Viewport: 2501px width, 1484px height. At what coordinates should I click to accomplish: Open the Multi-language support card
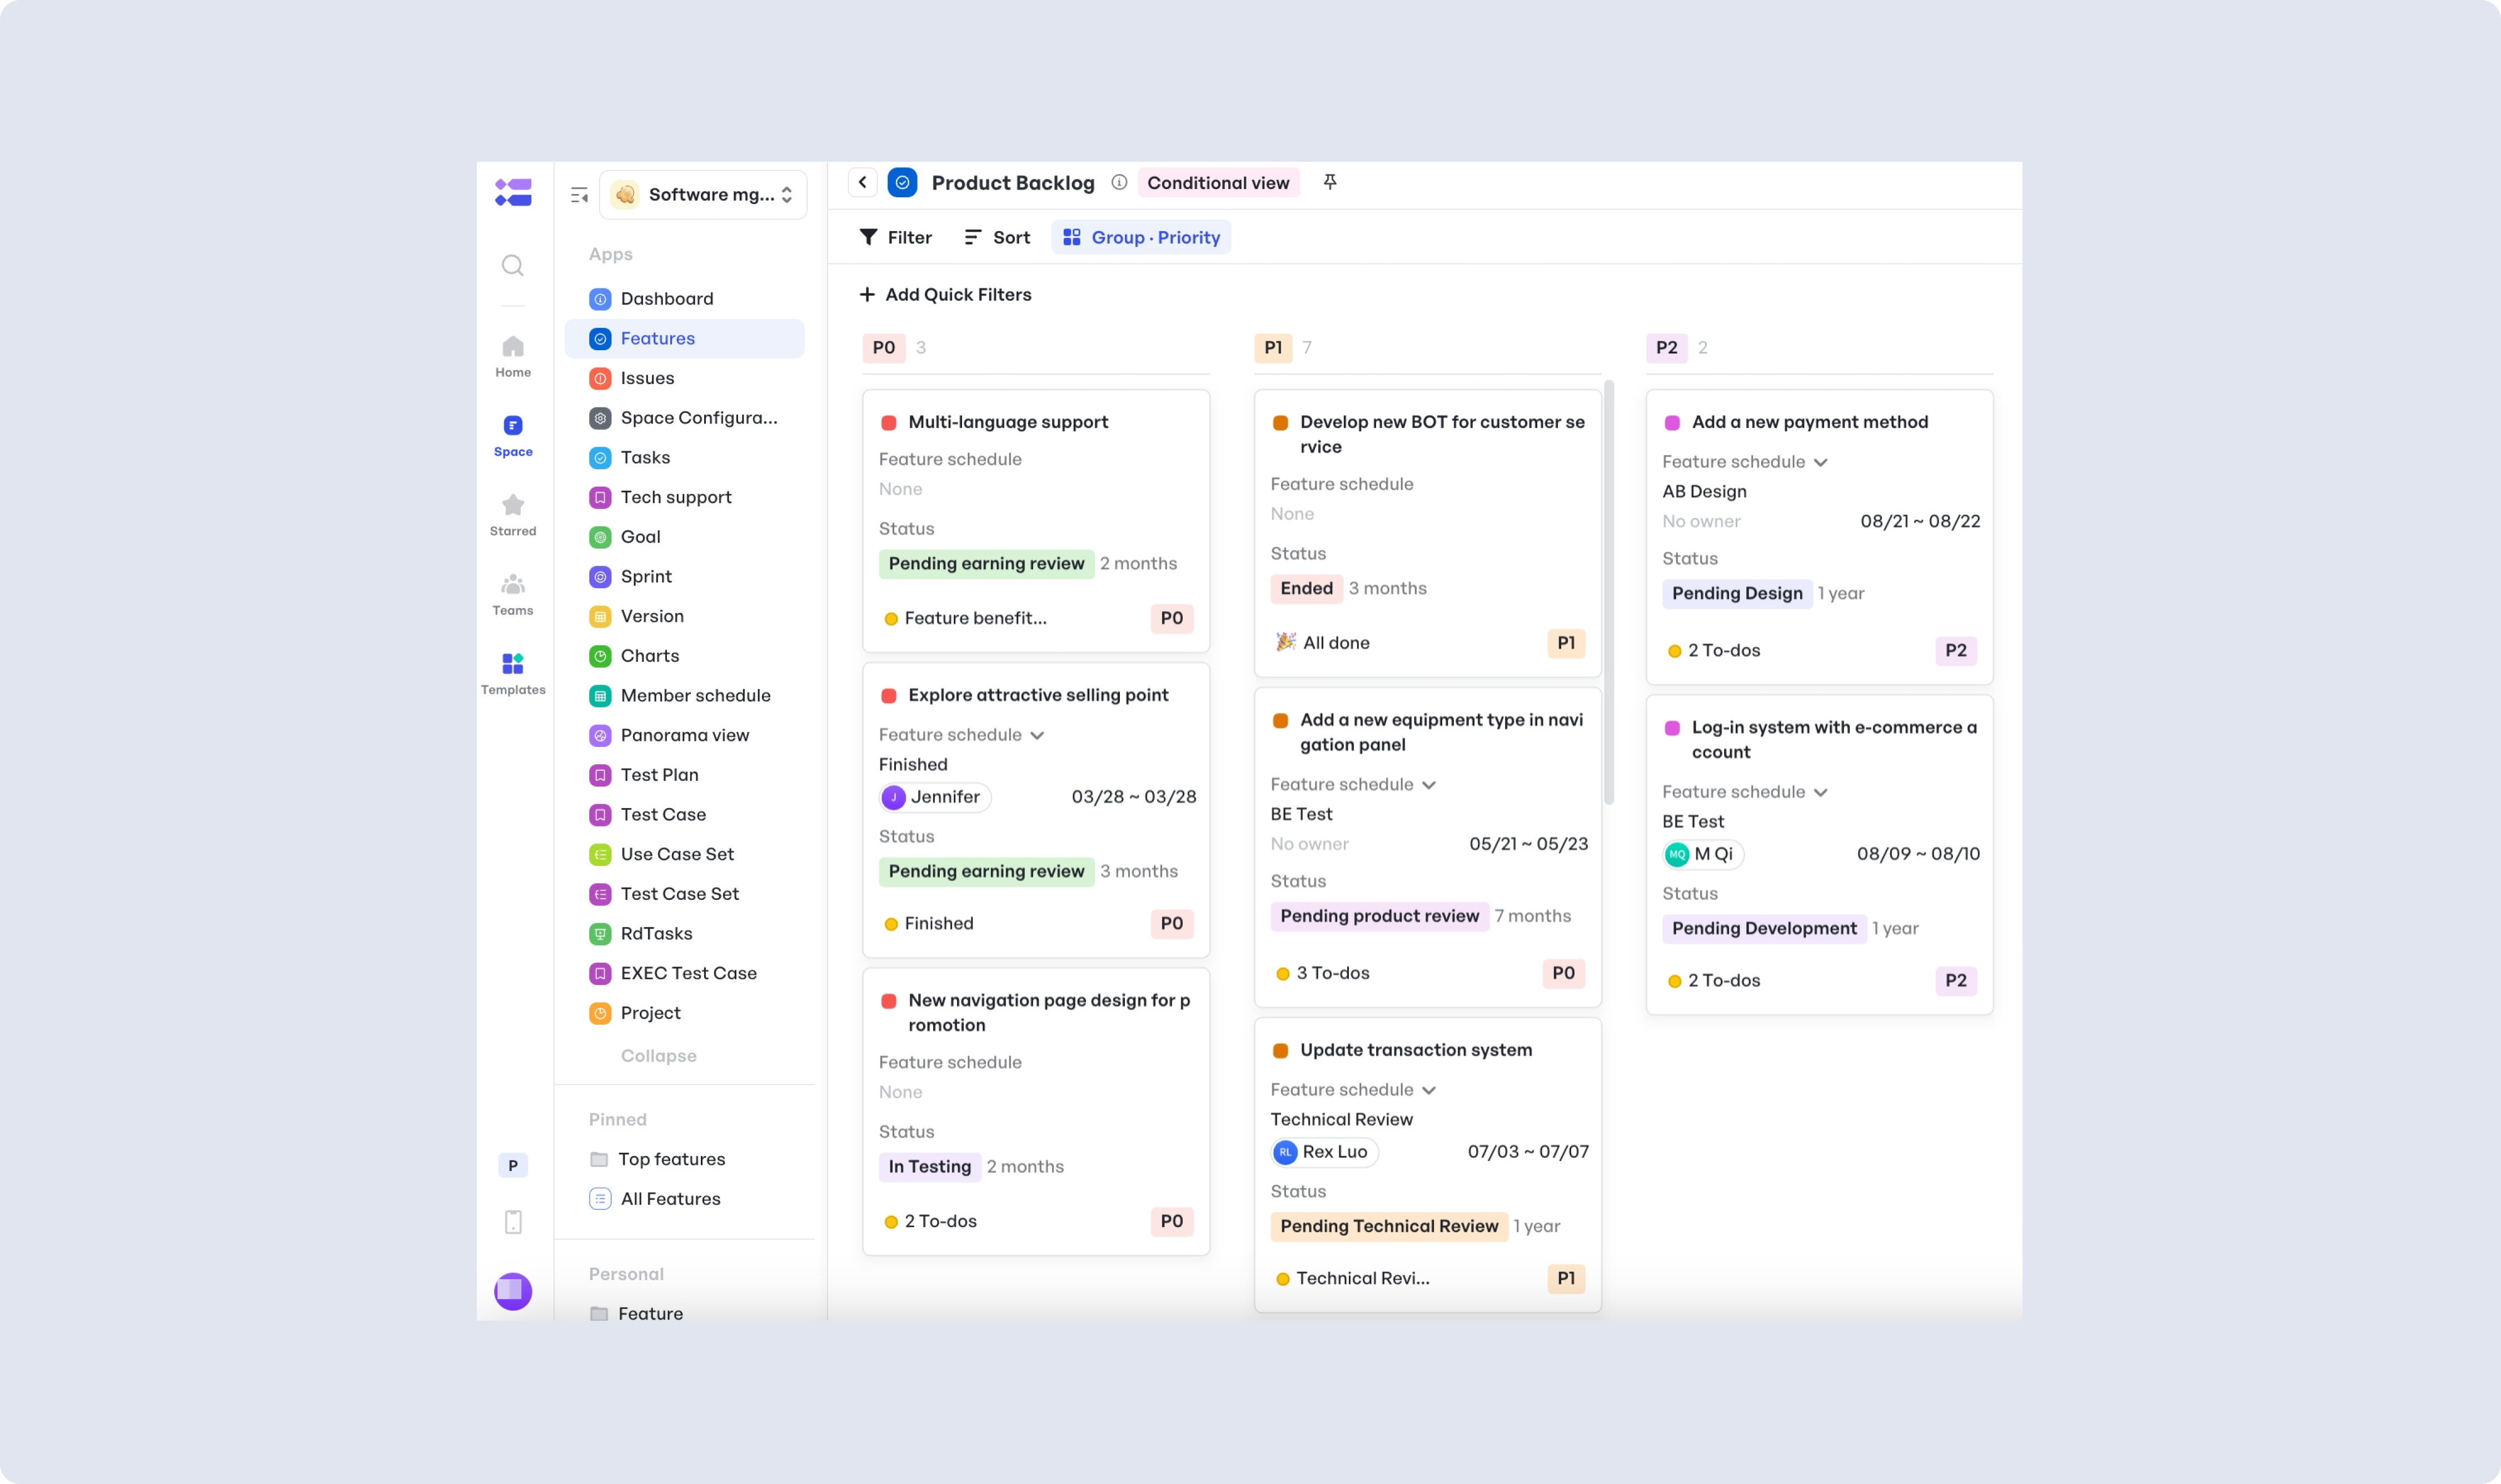click(x=1036, y=520)
